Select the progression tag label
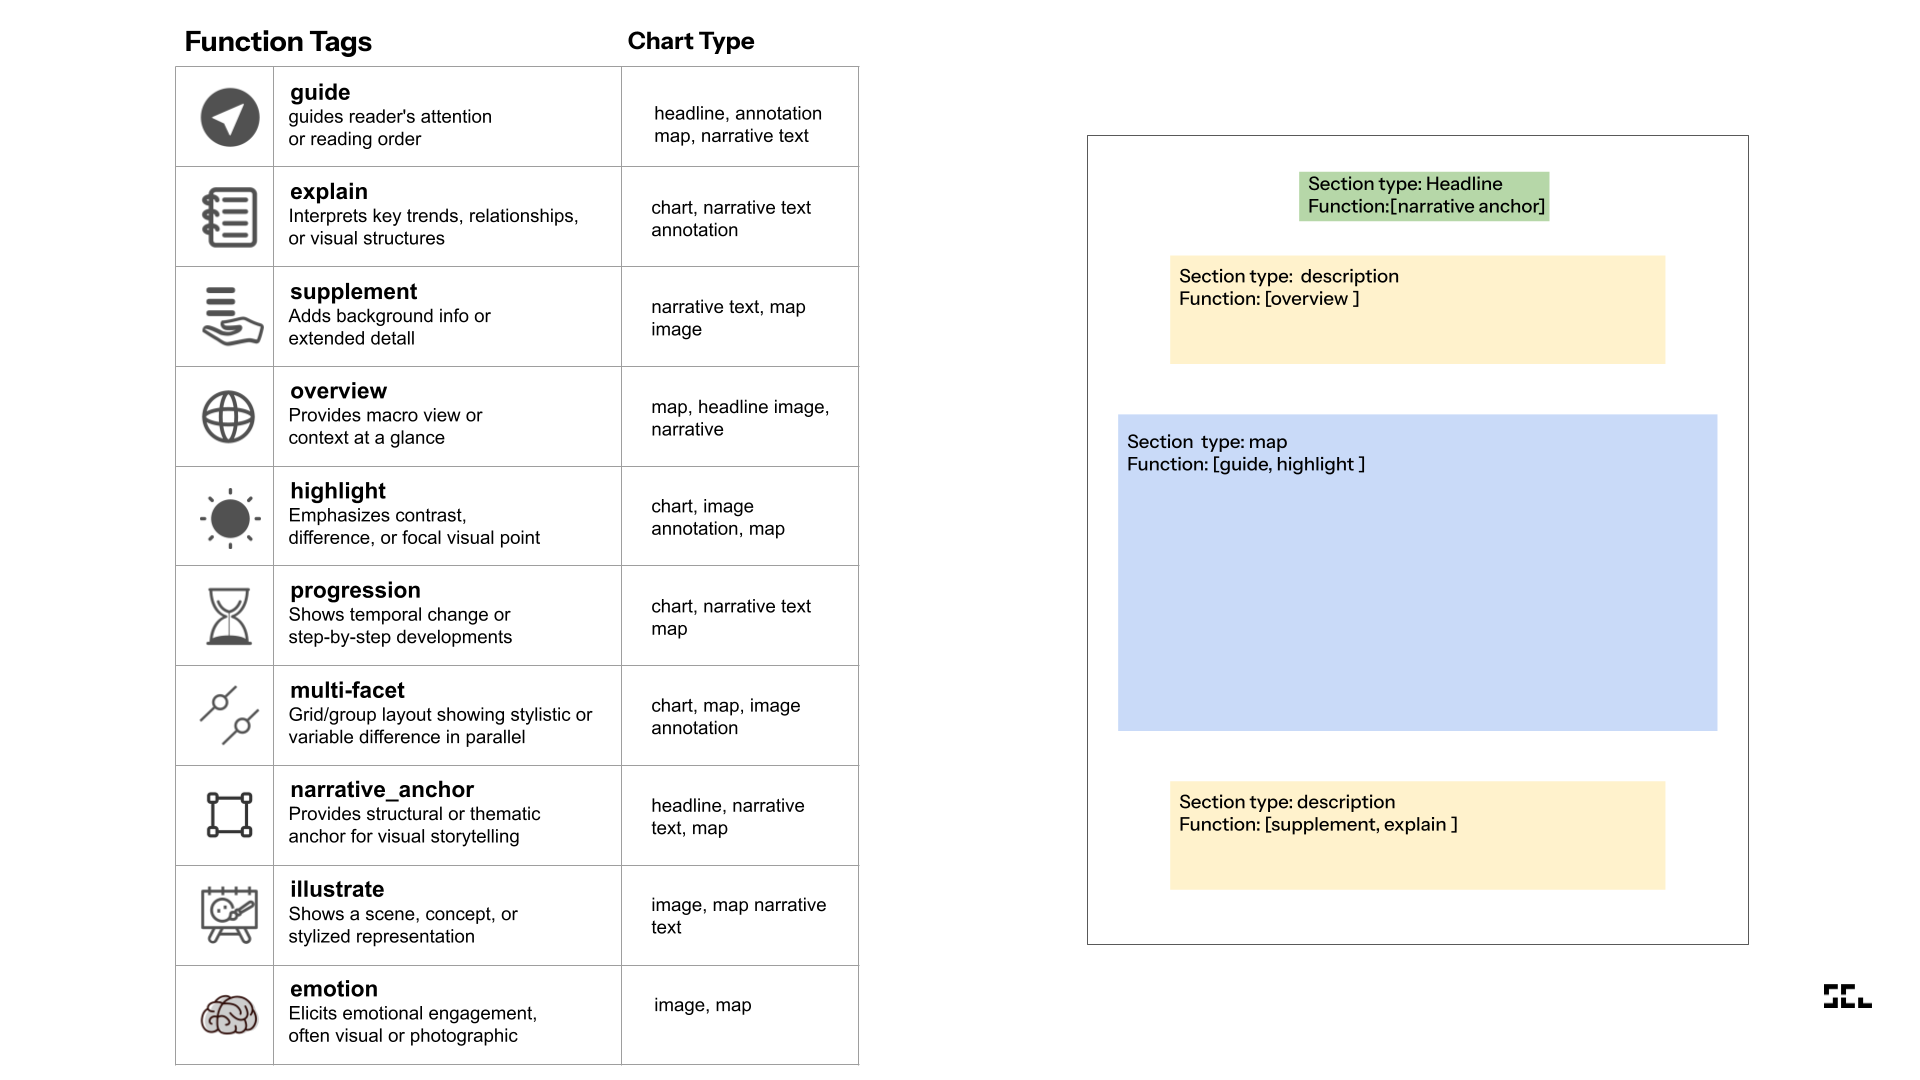Image resolution: width=1920 pixels, height=1080 pixels. [x=355, y=590]
